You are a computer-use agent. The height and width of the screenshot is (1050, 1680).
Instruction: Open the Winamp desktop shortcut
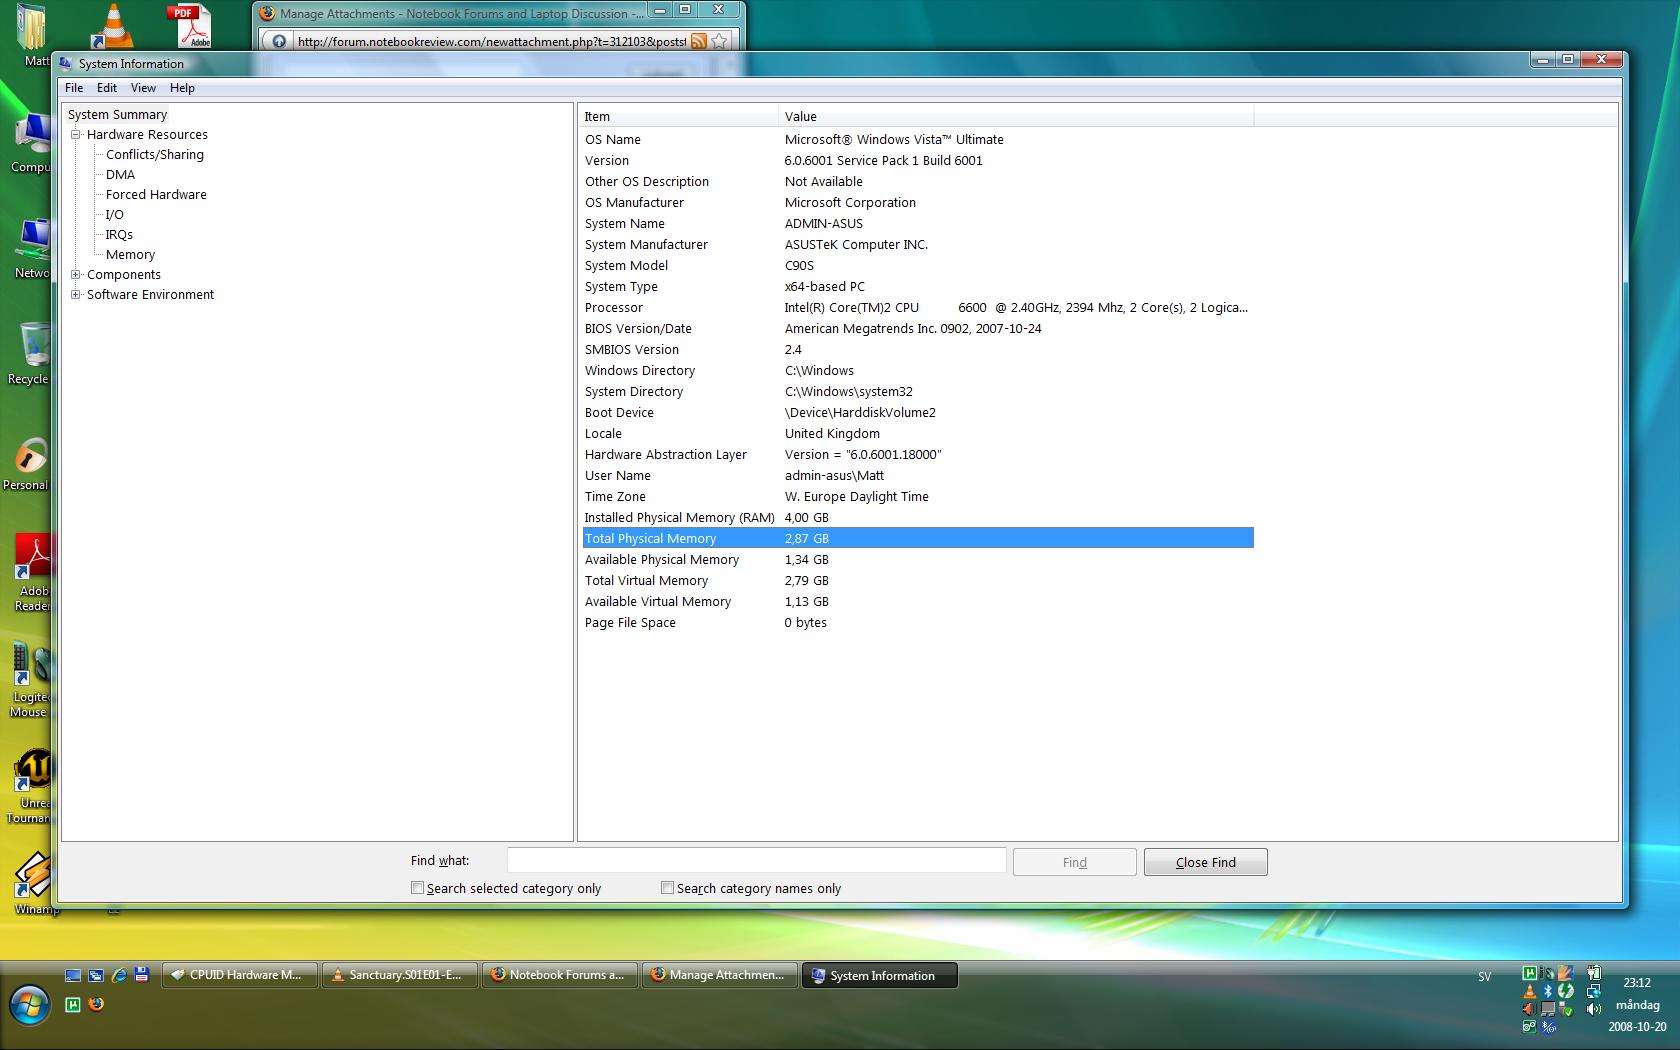(34, 883)
